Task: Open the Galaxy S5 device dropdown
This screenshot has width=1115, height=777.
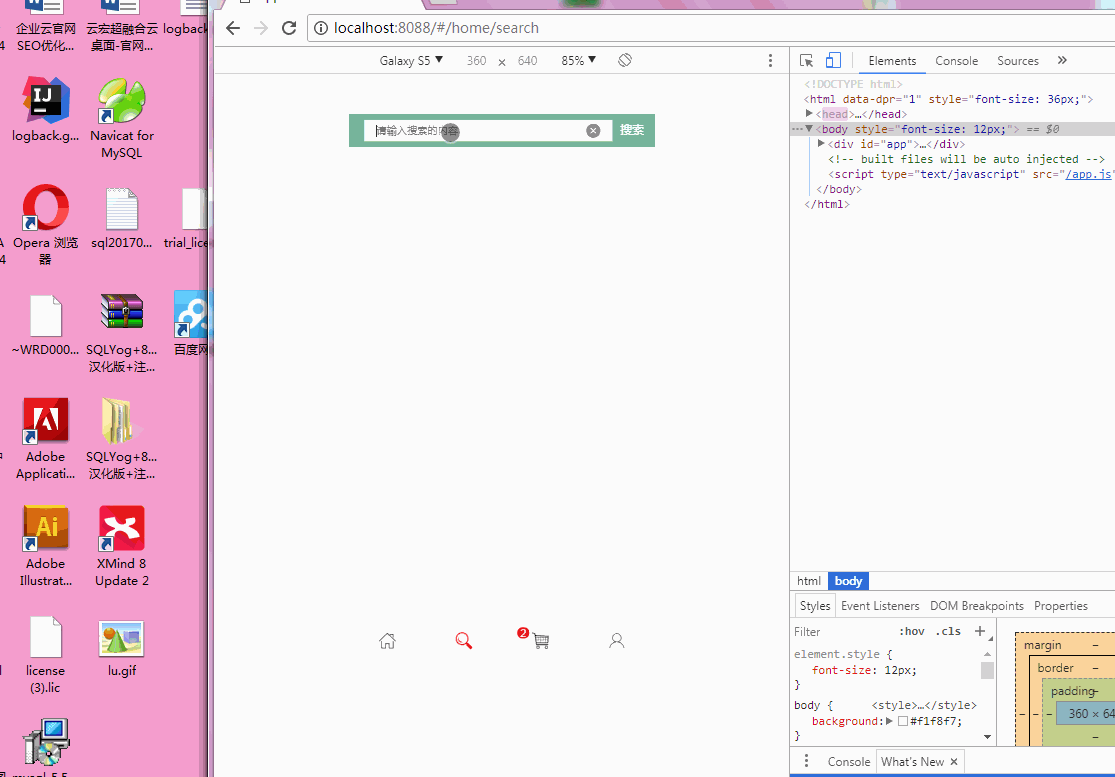Action: (x=411, y=61)
